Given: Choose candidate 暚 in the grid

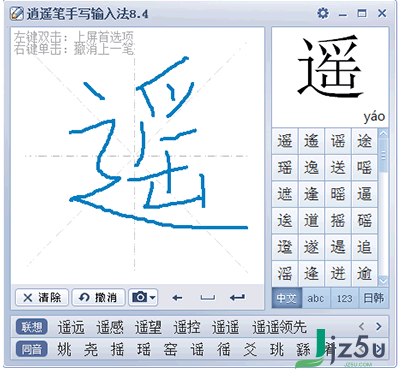Looking at the screenshot, I should coord(338,194).
